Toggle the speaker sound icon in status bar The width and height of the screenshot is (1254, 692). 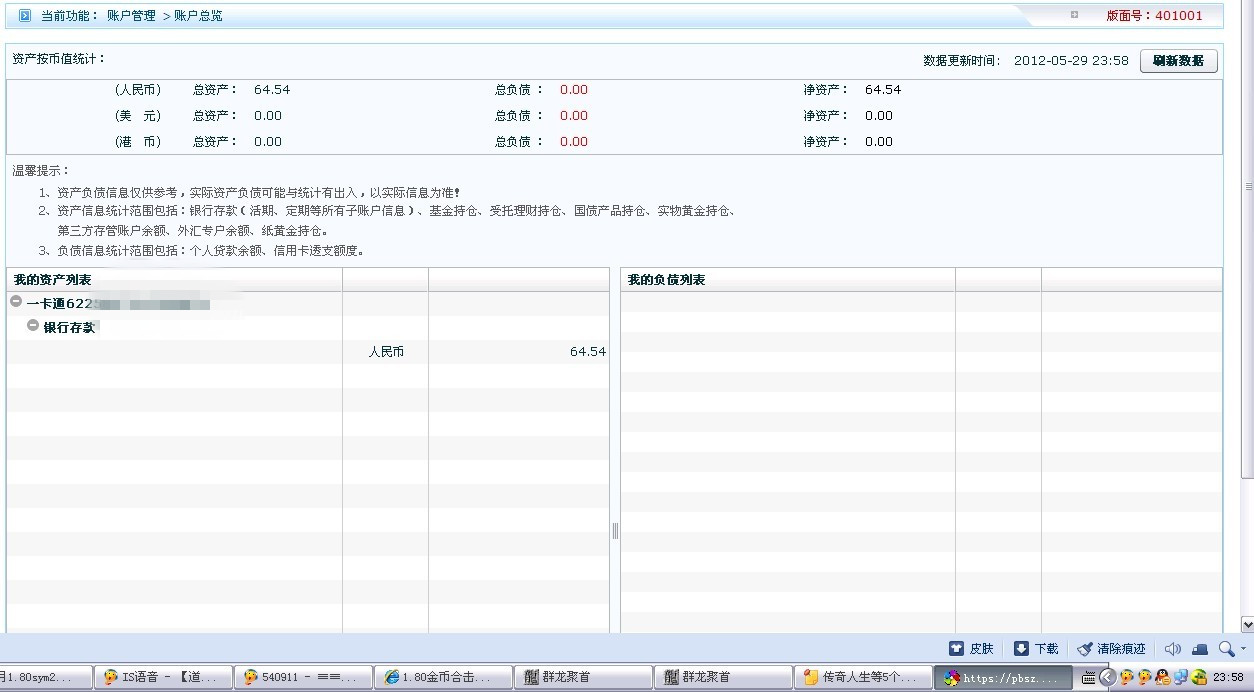pyautogui.click(x=1173, y=649)
